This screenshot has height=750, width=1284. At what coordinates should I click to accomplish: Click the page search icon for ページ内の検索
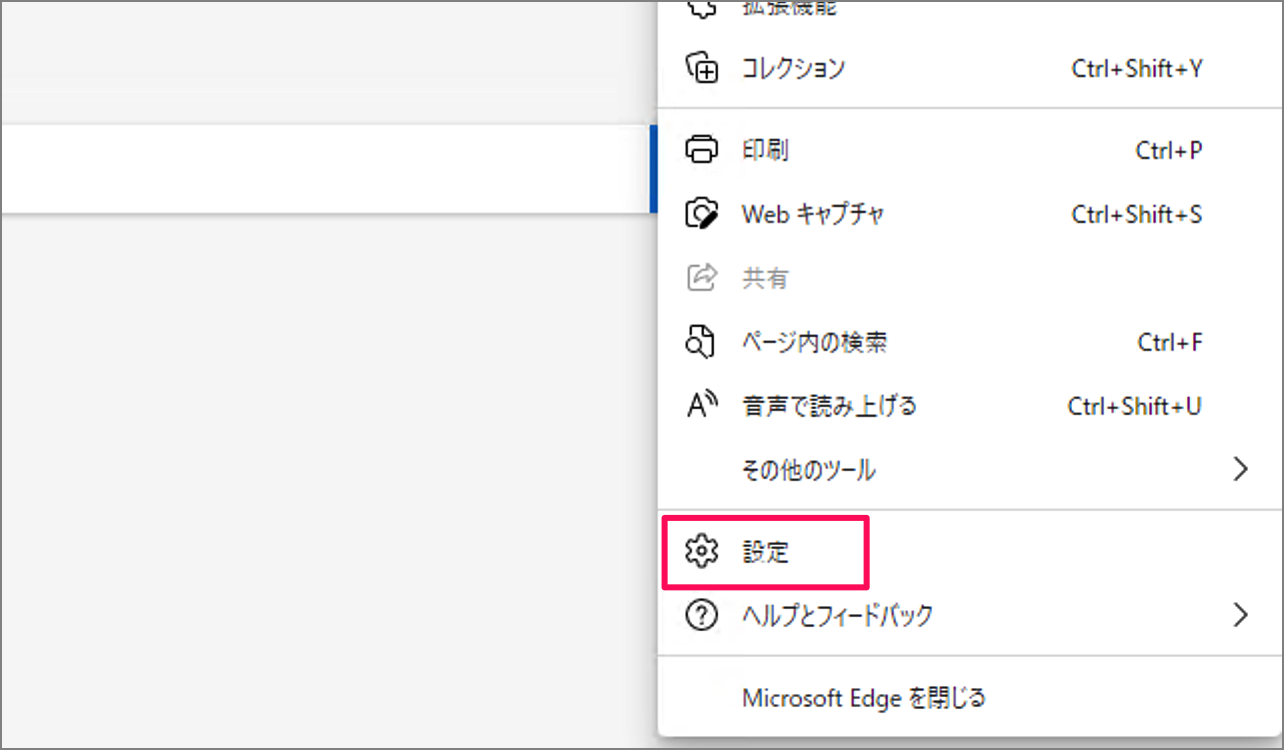[701, 342]
